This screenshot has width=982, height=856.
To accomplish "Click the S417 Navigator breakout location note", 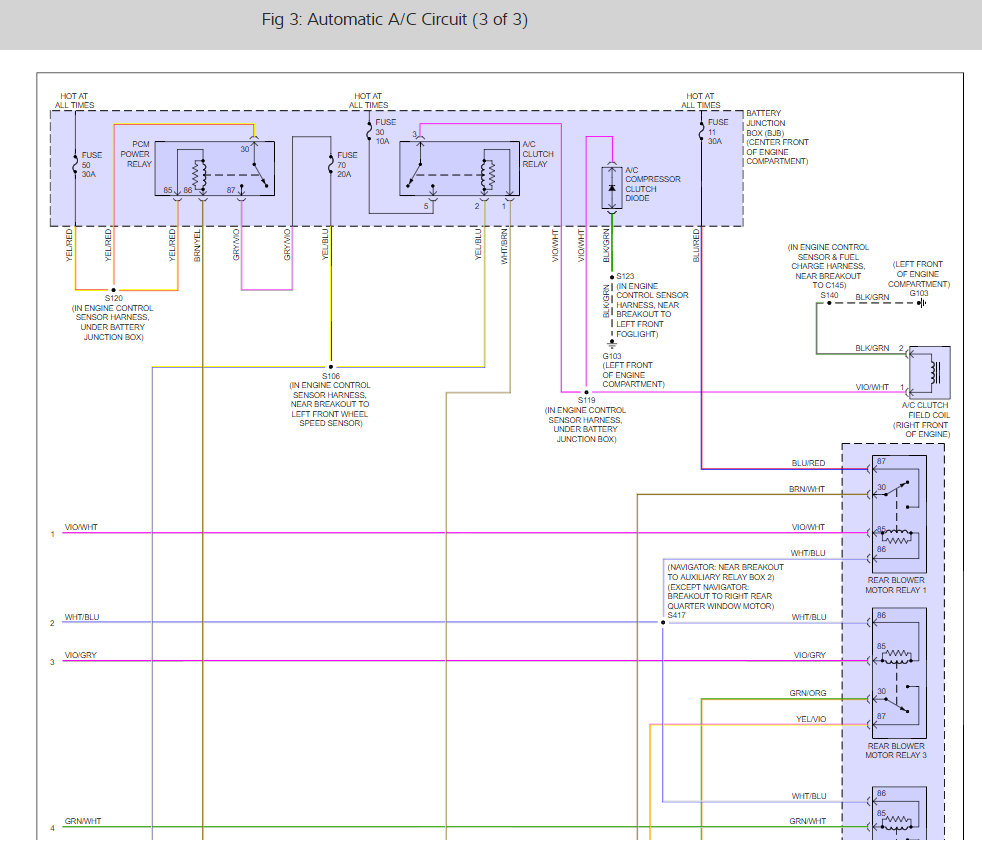I will tap(725, 587).
